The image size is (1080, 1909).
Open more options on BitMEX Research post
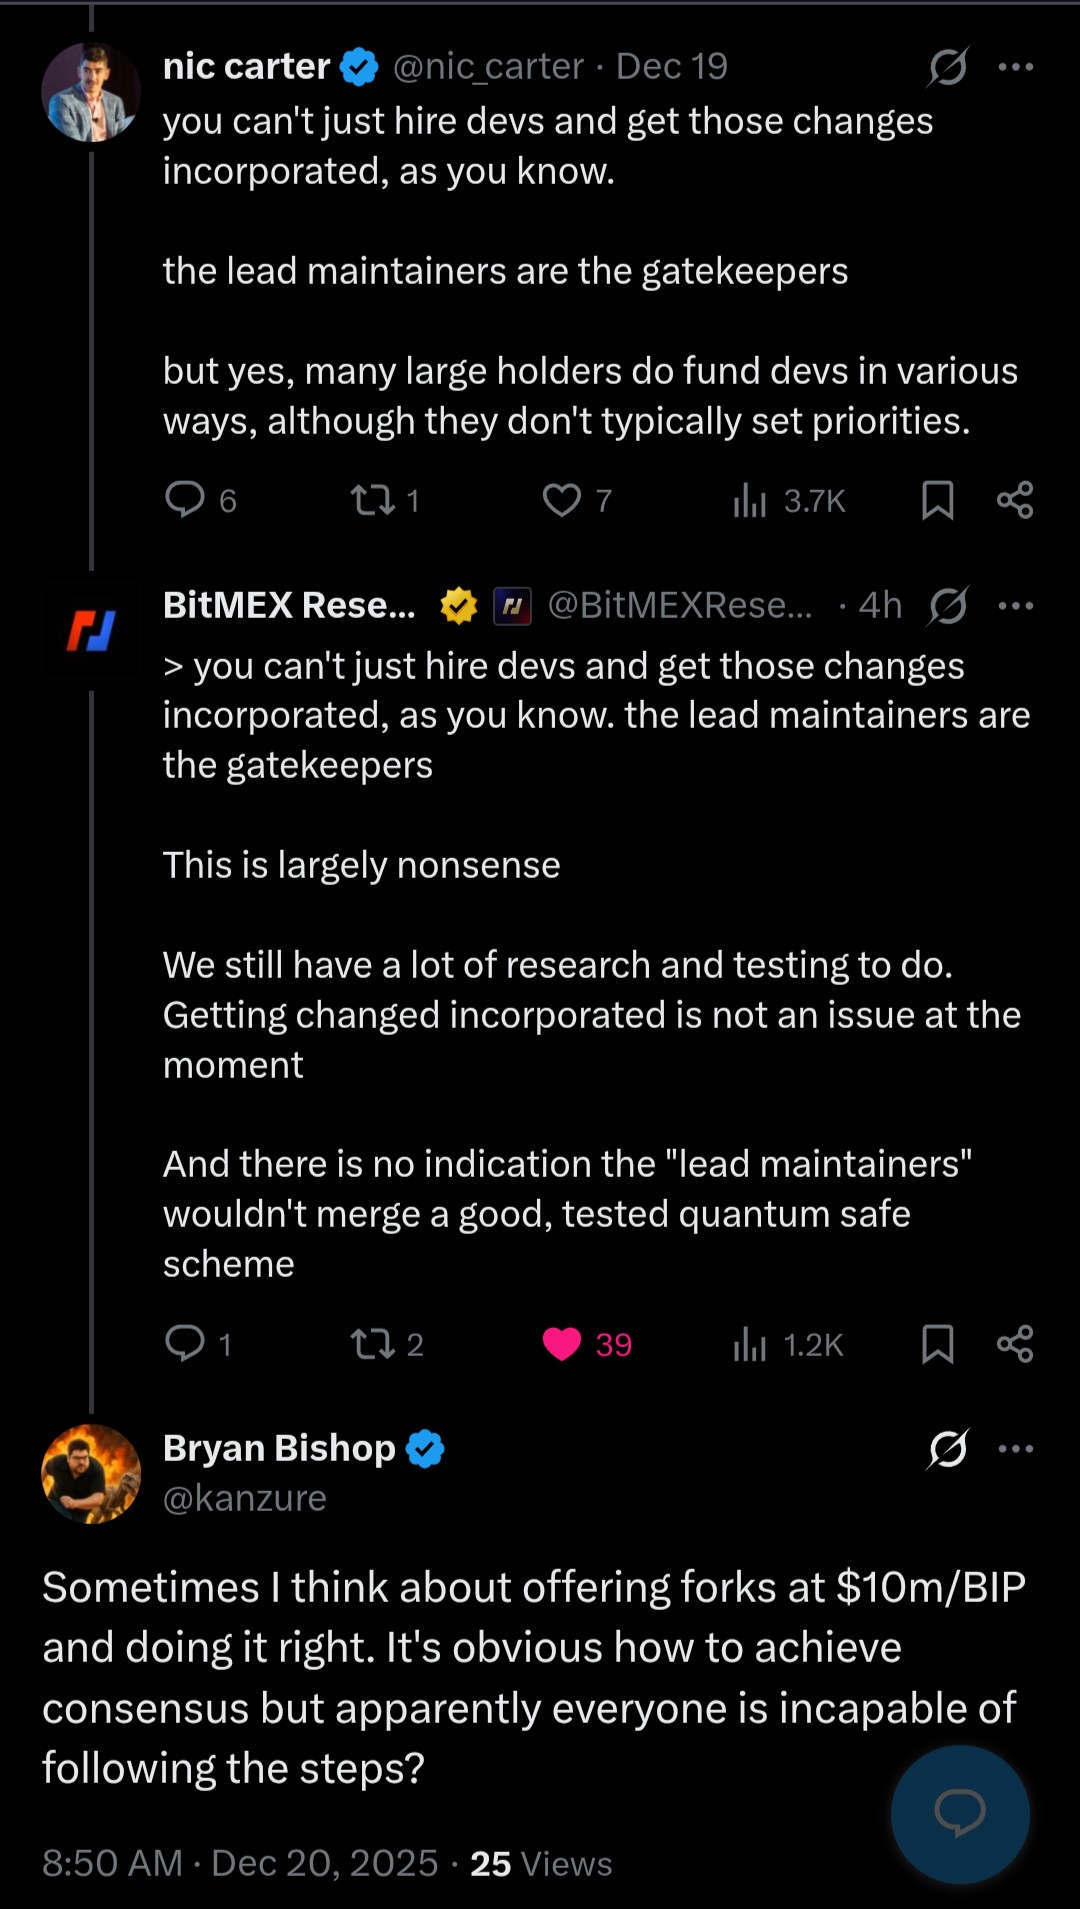[1015, 605]
